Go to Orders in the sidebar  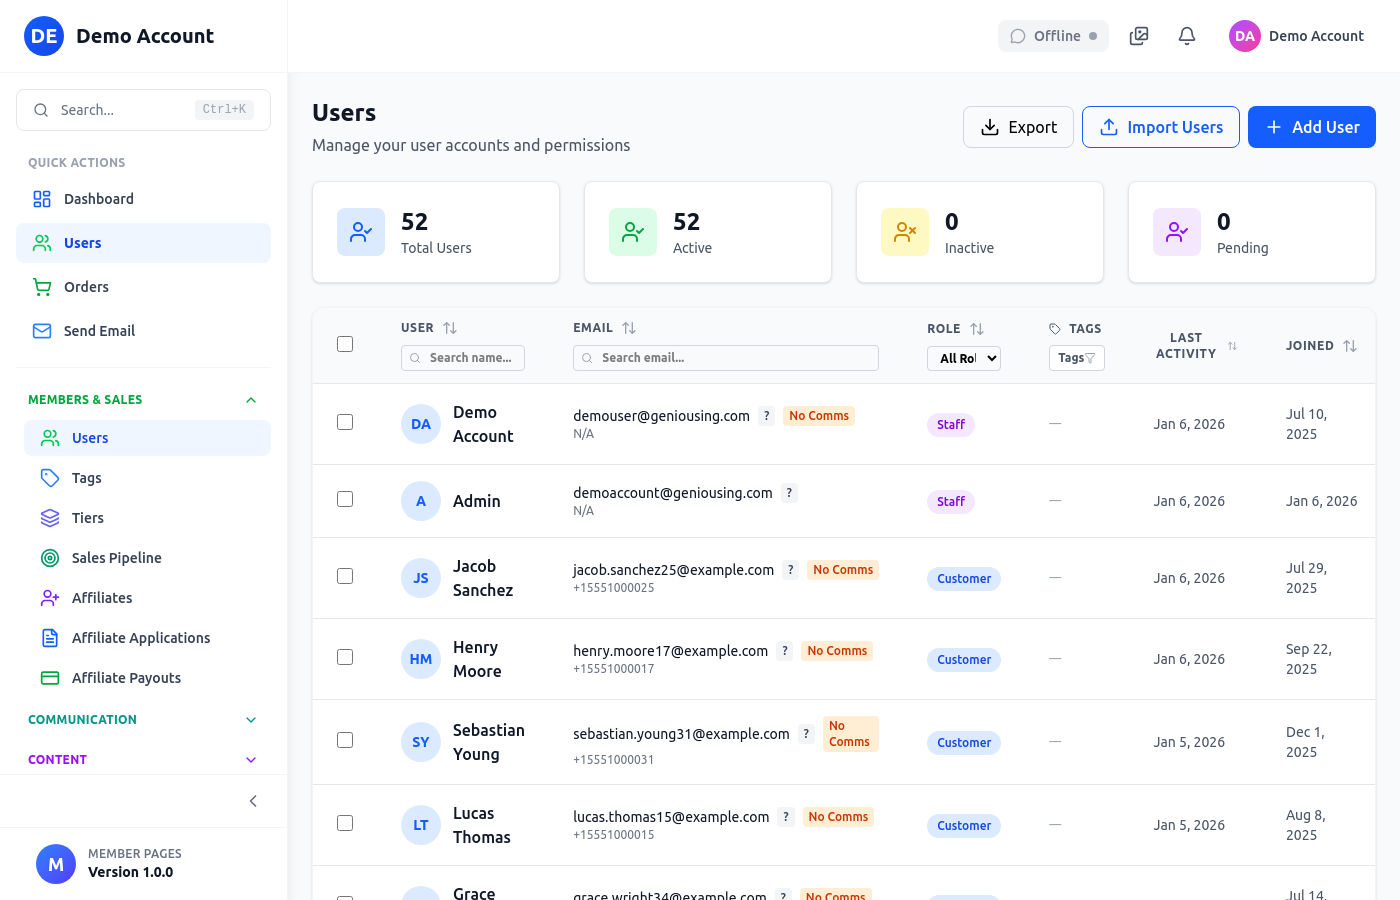tap(86, 287)
